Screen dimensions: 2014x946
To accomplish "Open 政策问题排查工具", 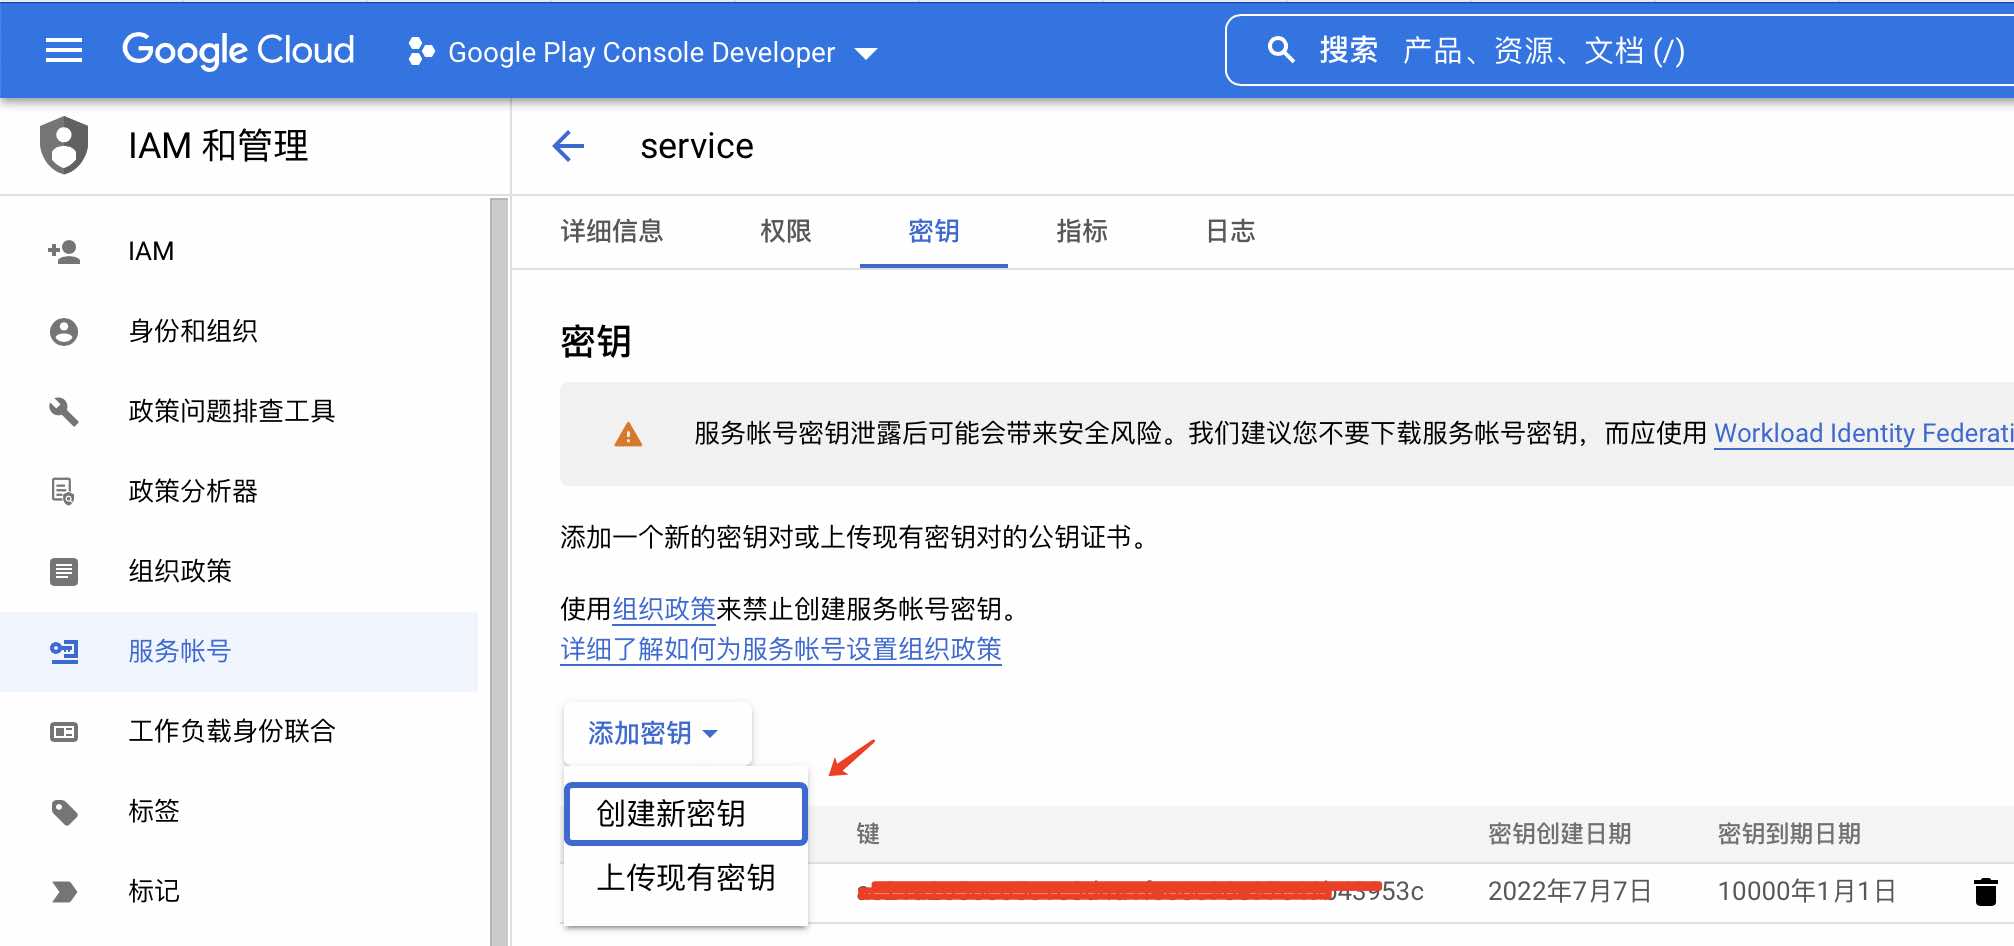I will 239,411.
